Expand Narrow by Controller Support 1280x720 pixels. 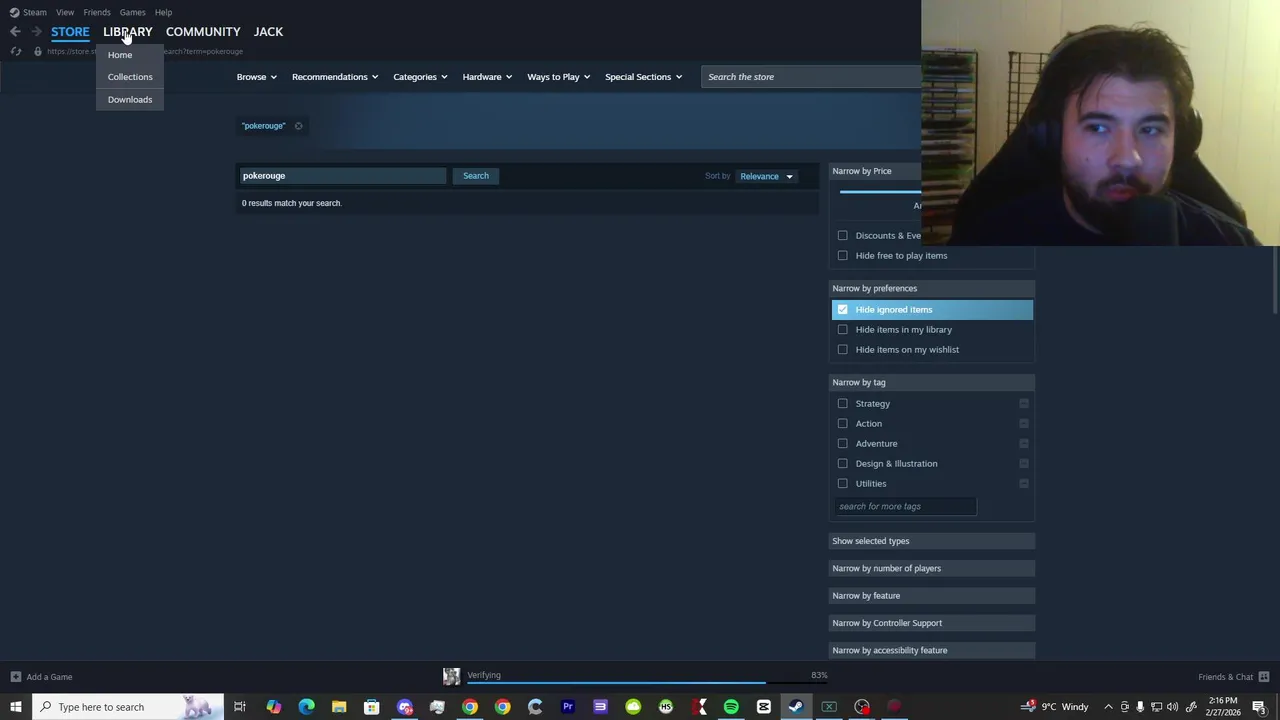932,623
